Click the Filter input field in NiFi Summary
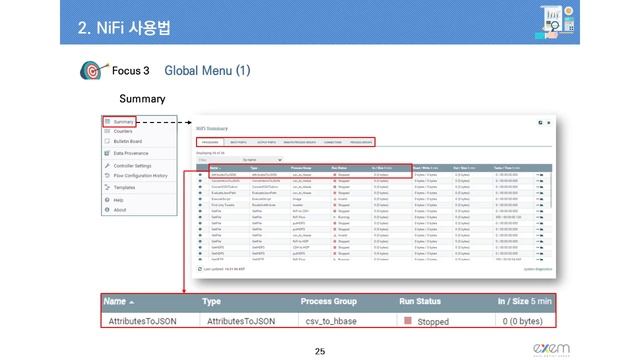 pos(218,160)
